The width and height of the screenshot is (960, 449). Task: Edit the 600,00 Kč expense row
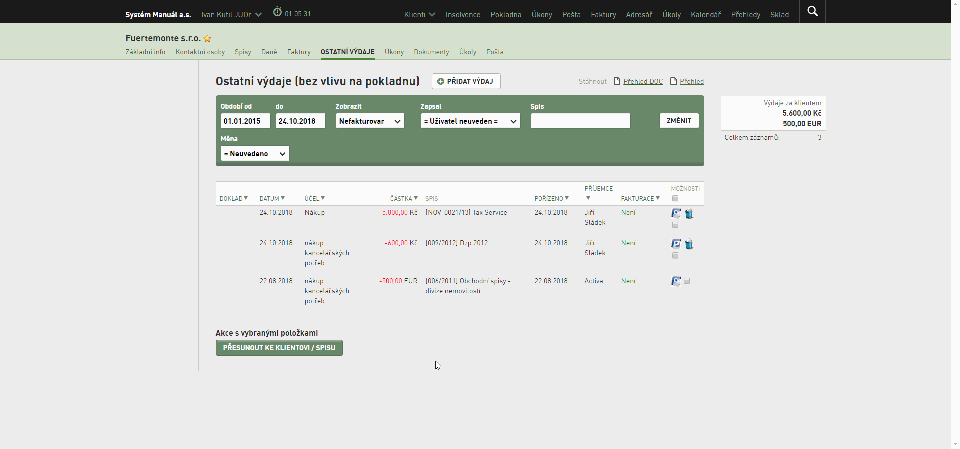pos(676,244)
